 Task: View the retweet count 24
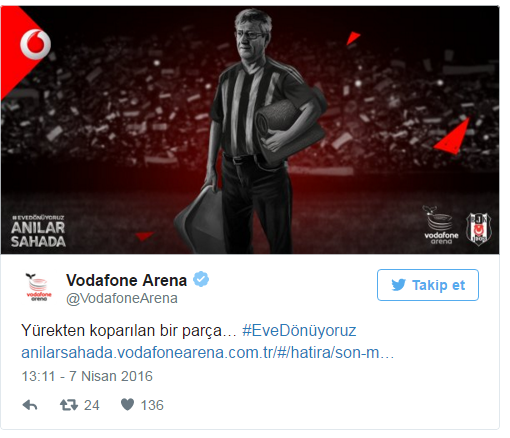[x=92, y=405]
